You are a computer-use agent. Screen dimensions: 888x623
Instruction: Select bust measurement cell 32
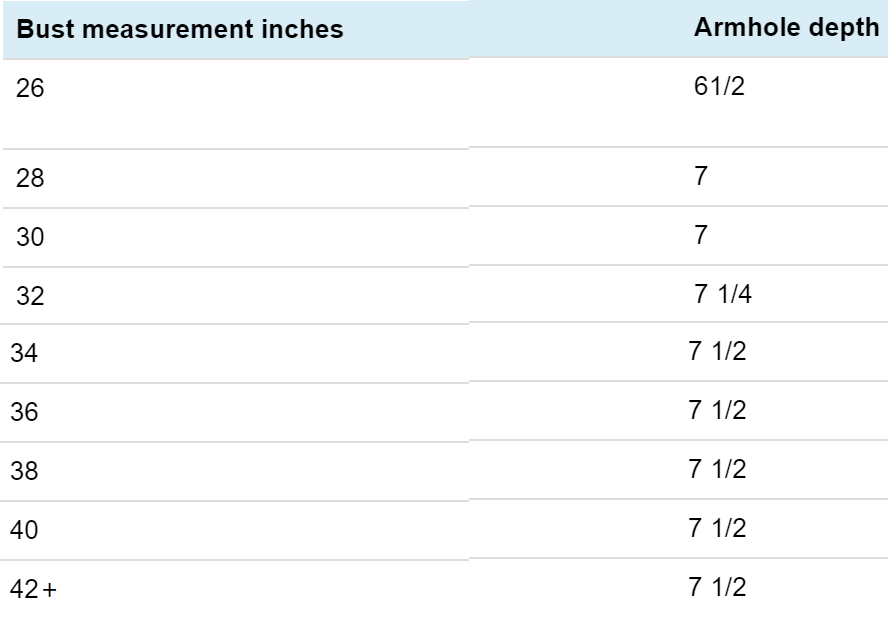[x=32, y=296]
